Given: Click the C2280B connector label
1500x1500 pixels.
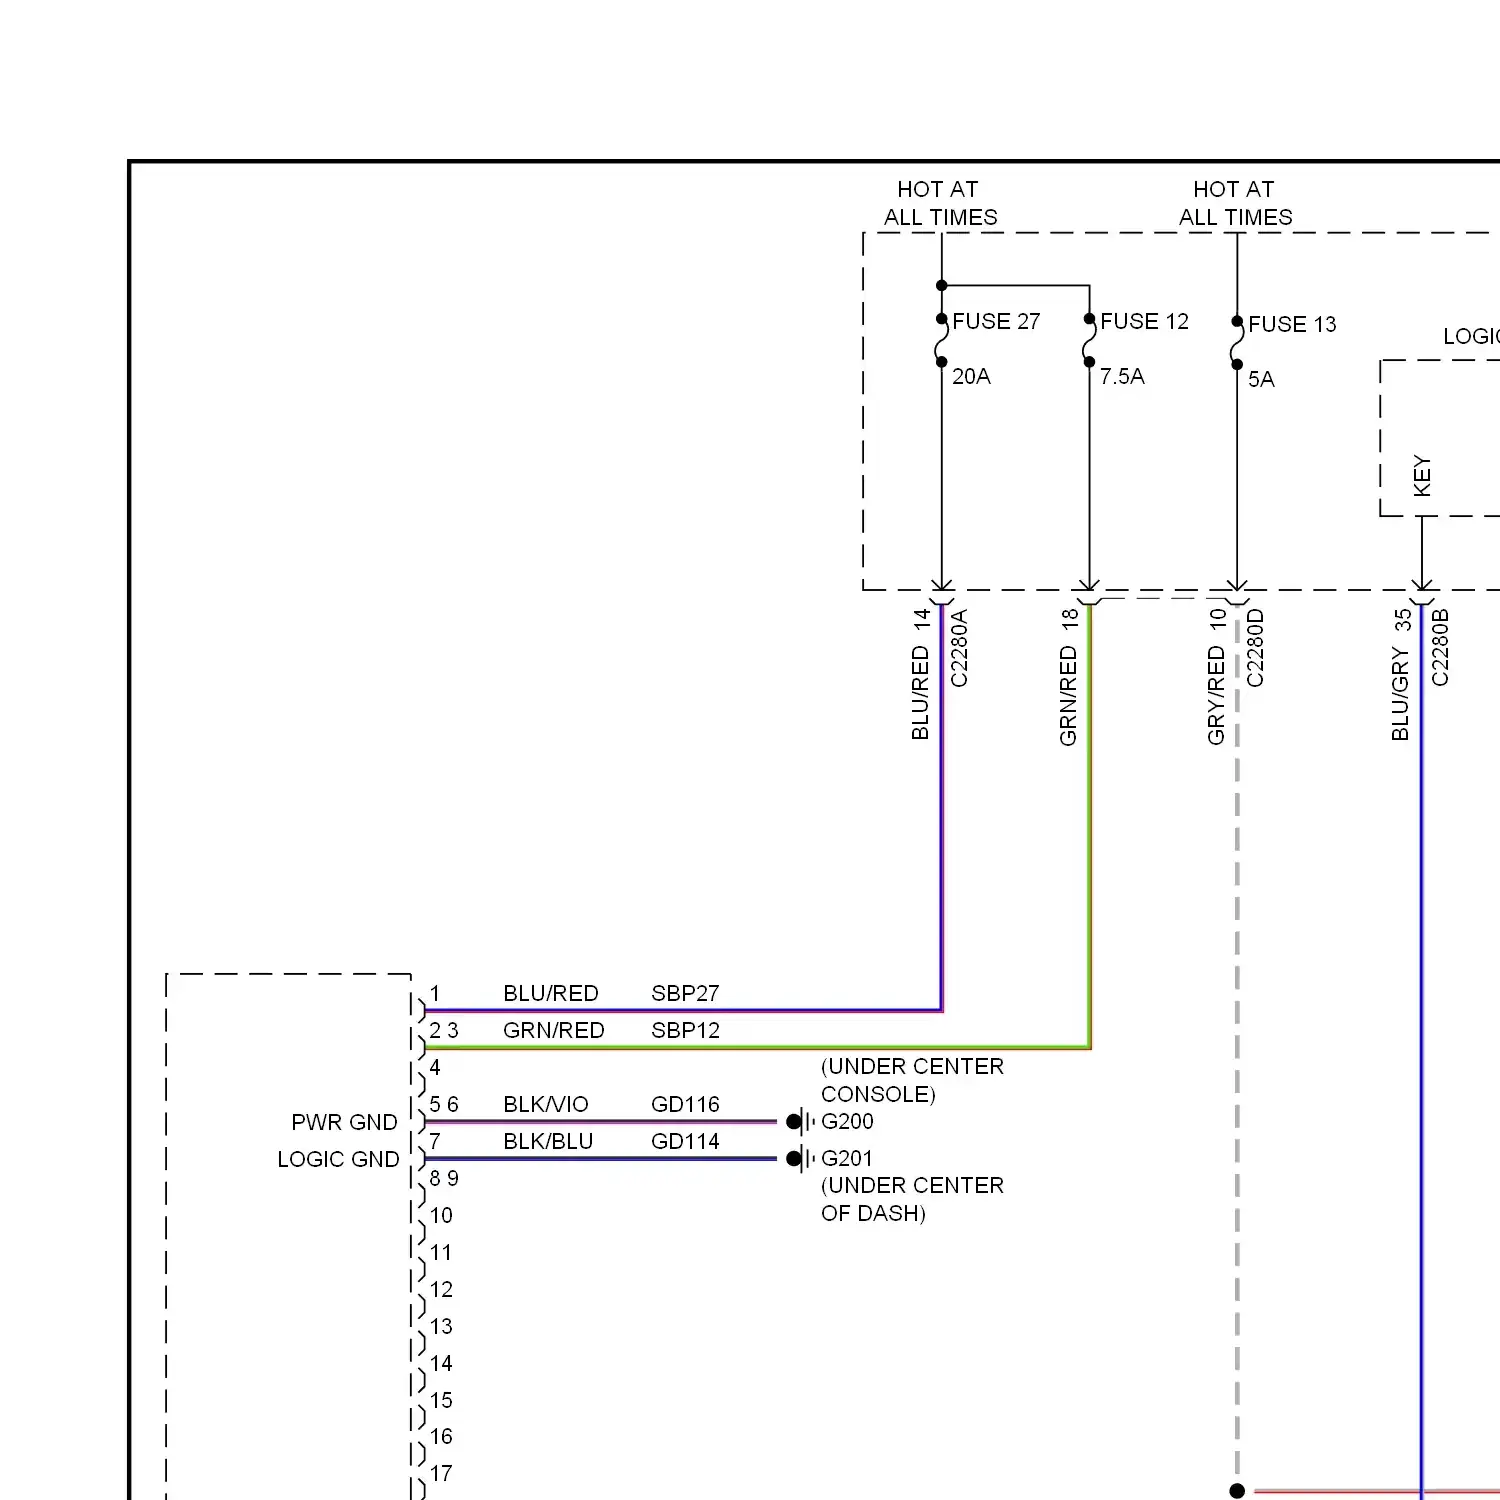Looking at the screenshot, I should 1440,648.
